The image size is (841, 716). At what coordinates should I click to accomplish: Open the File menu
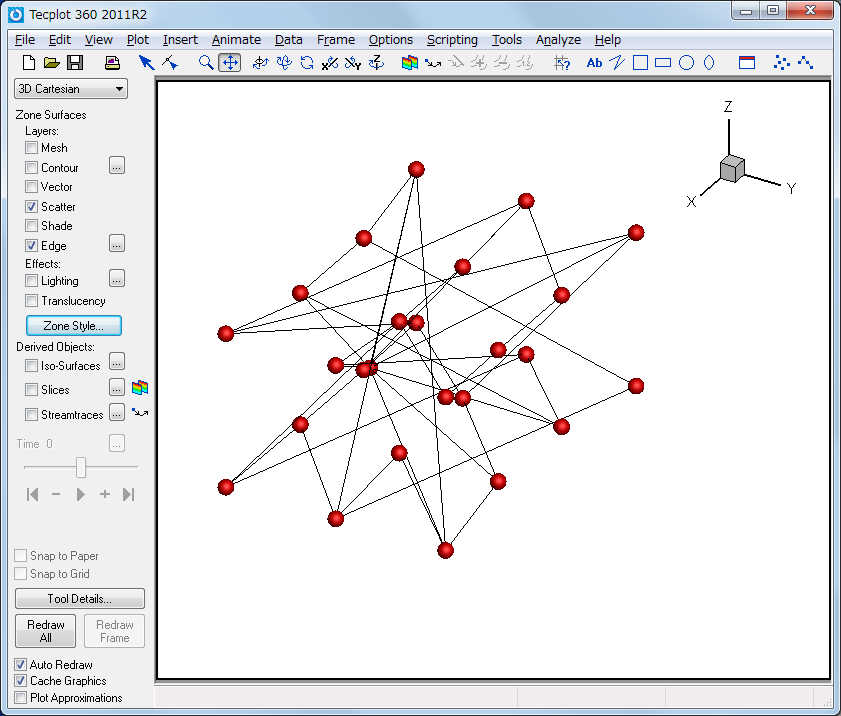[25, 40]
